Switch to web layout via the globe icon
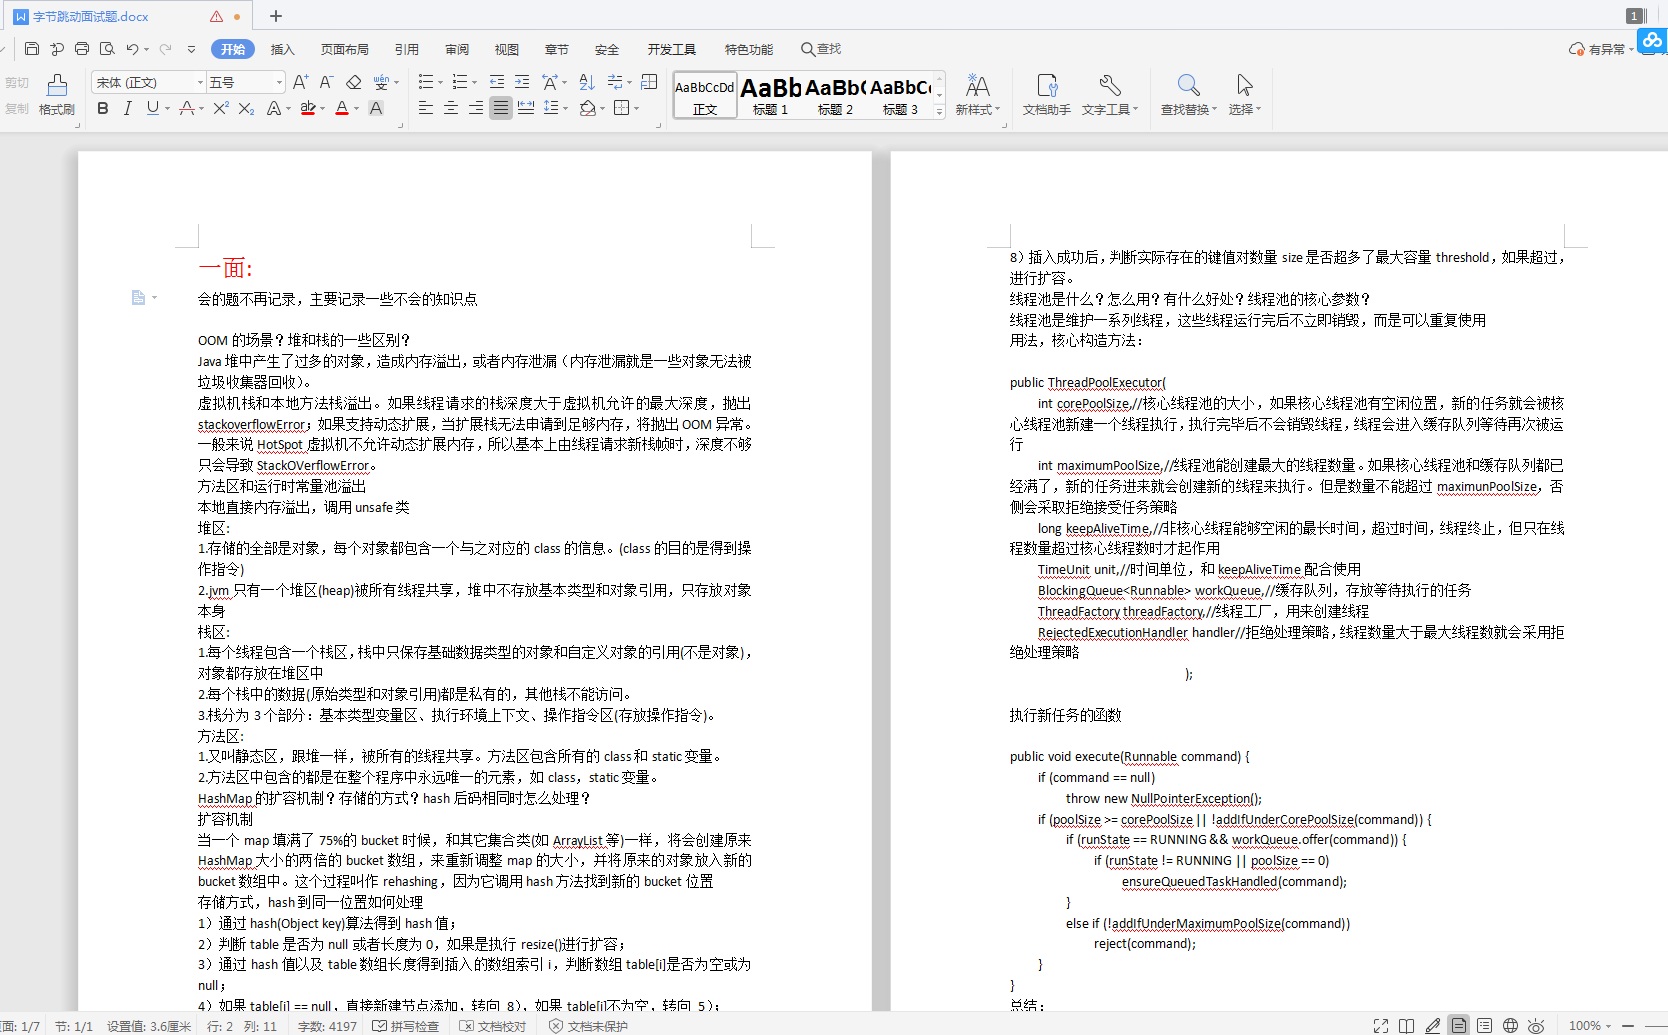The width and height of the screenshot is (1668, 1035). click(1509, 1025)
